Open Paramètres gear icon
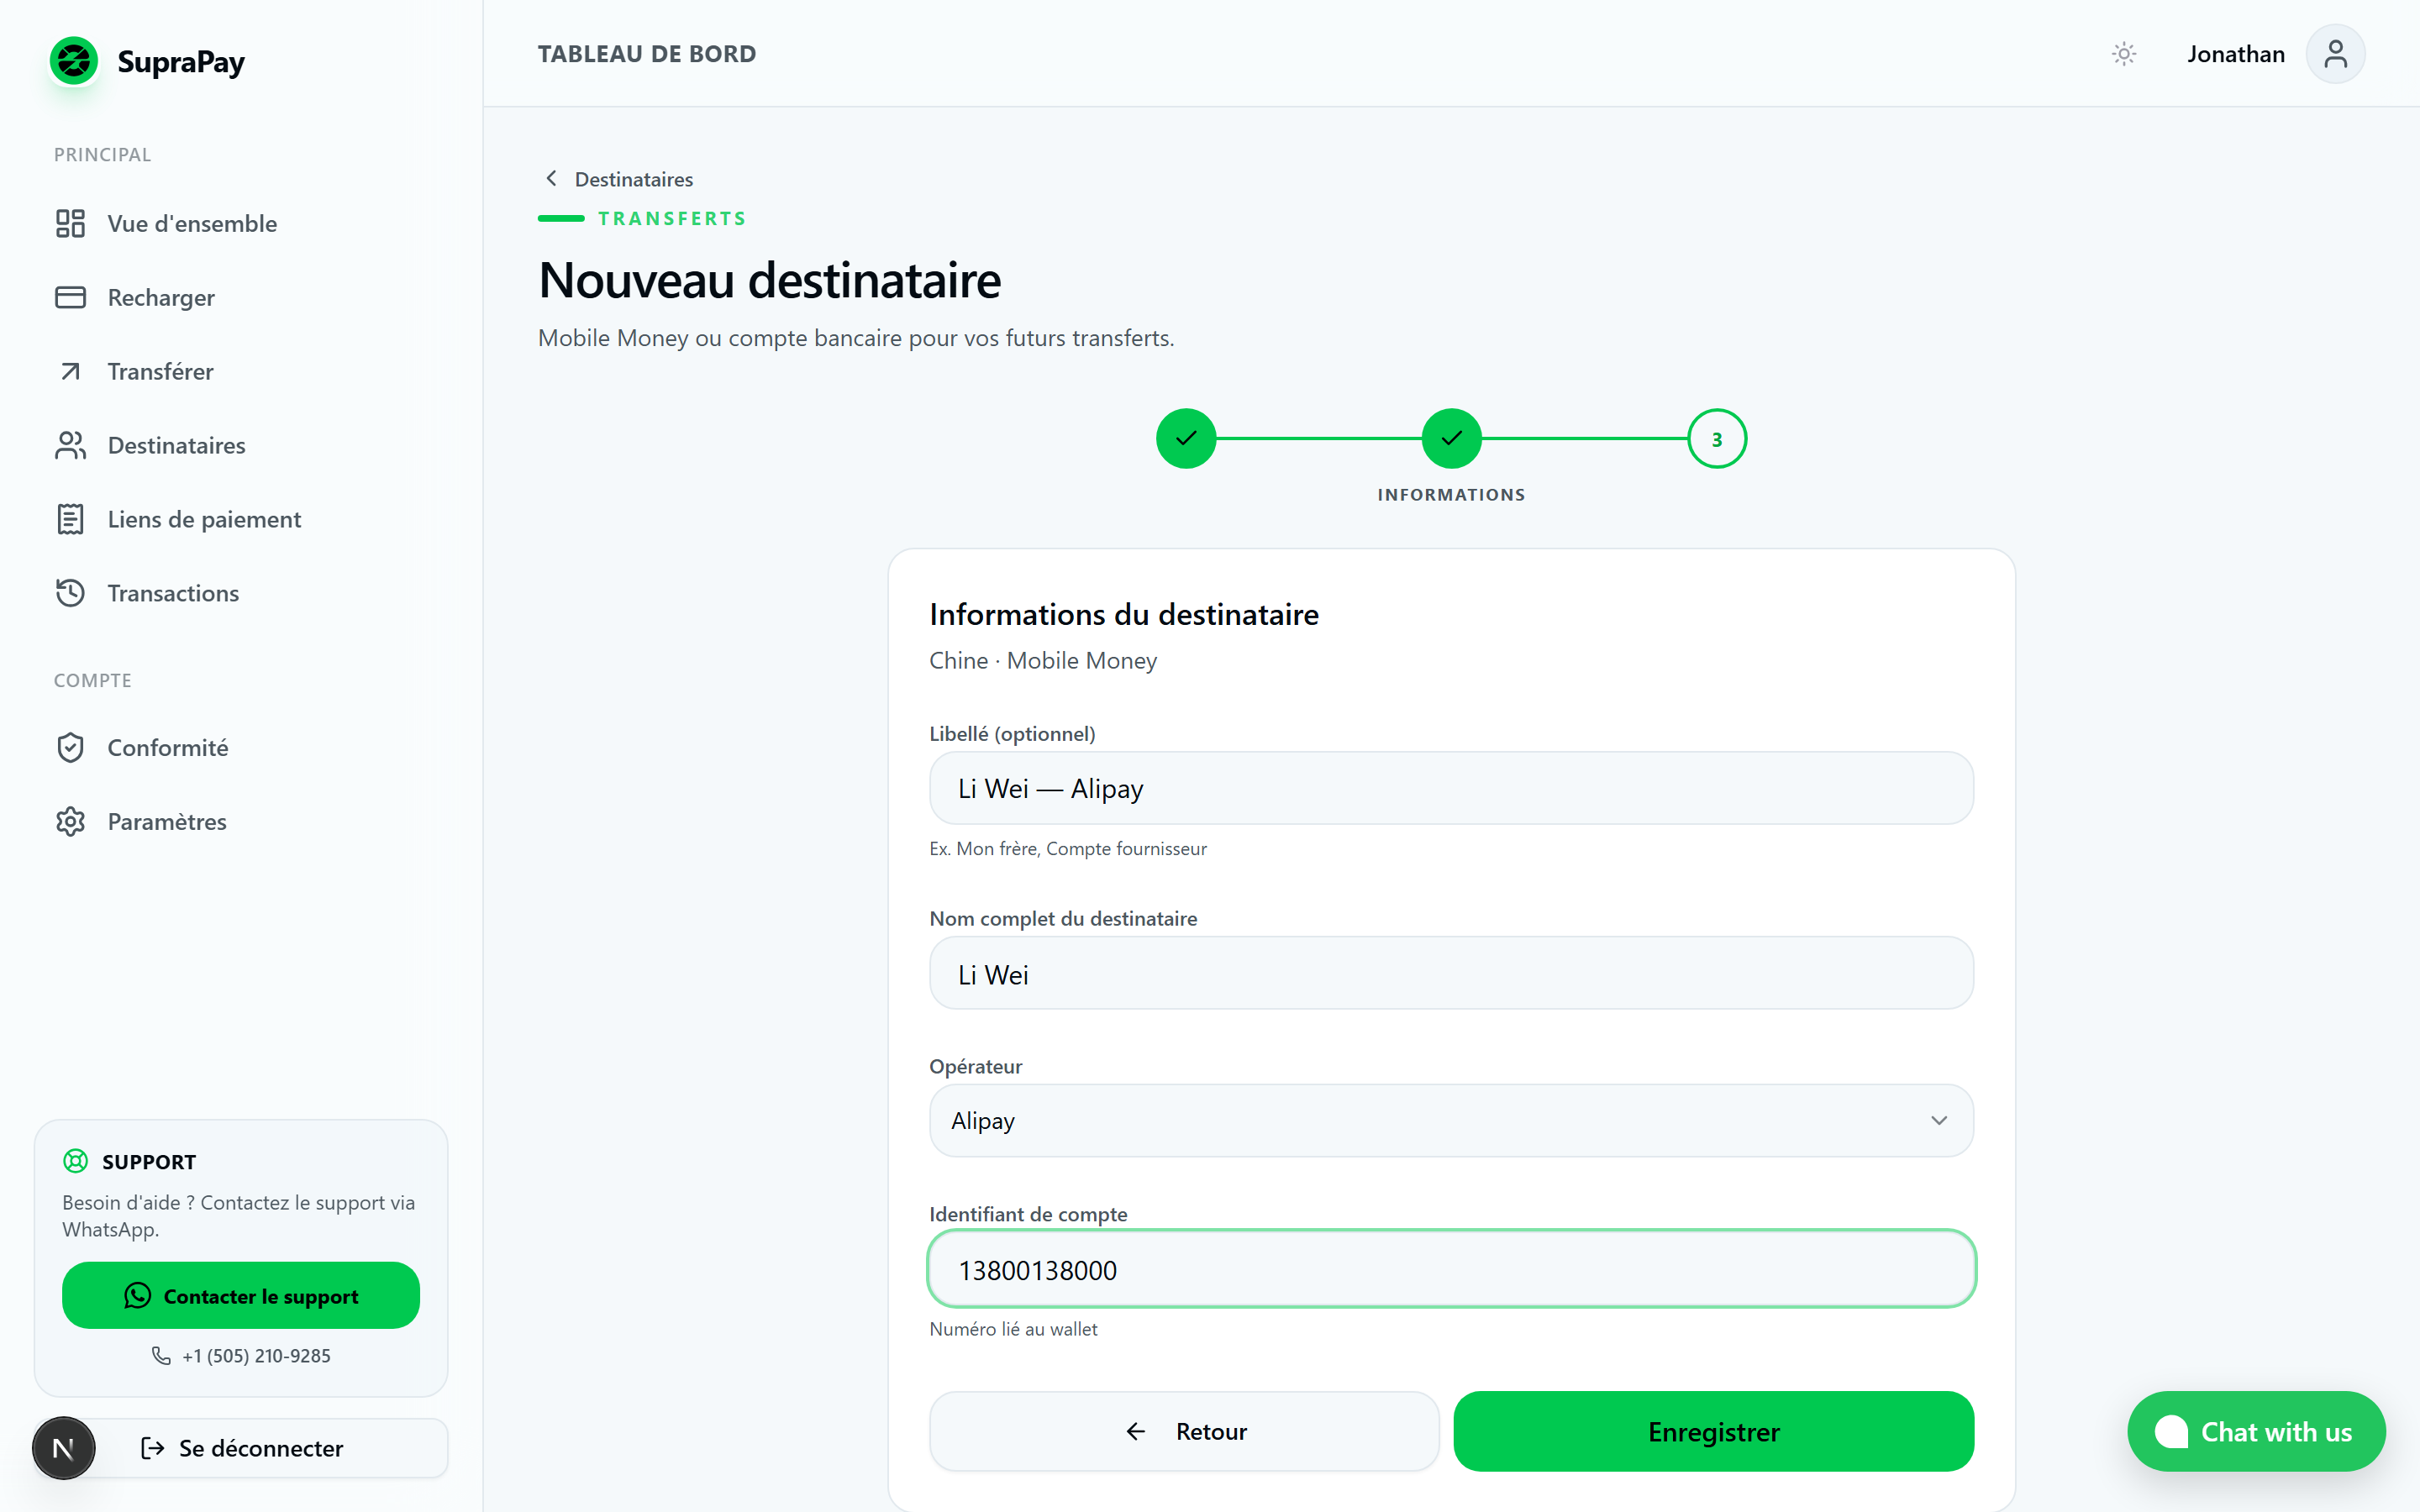Image resolution: width=2420 pixels, height=1512 pixels. tap(70, 821)
